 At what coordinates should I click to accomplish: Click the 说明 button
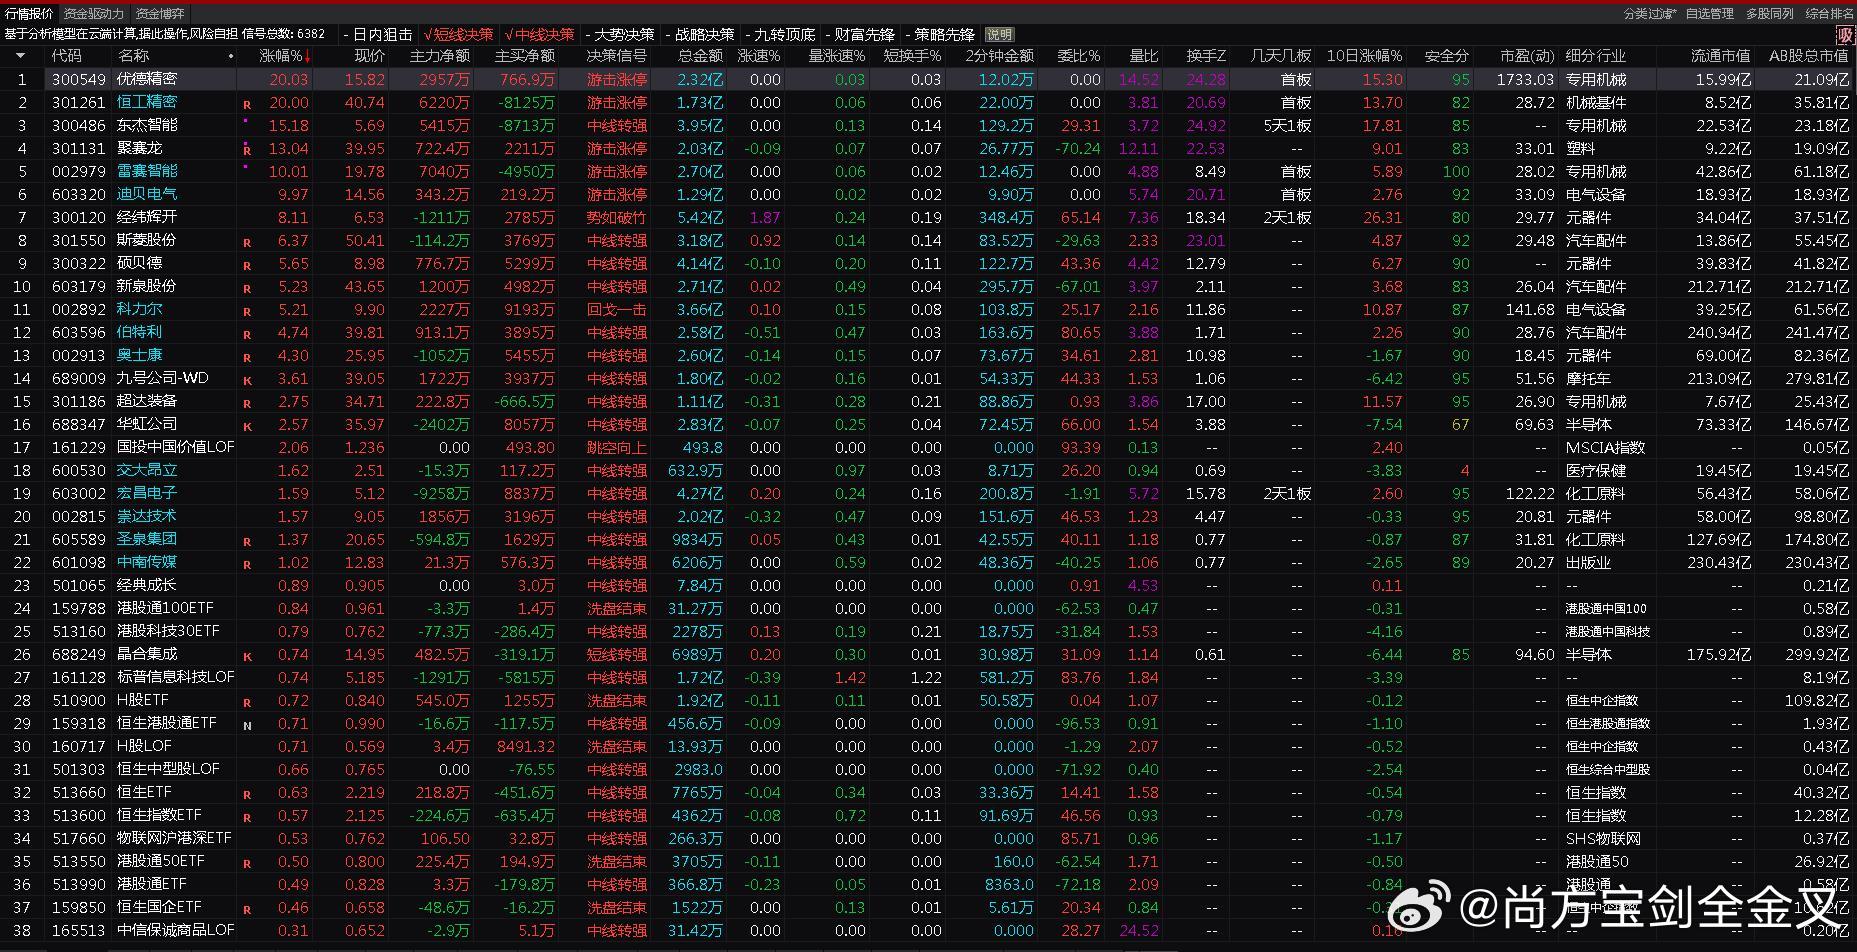tap(999, 35)
